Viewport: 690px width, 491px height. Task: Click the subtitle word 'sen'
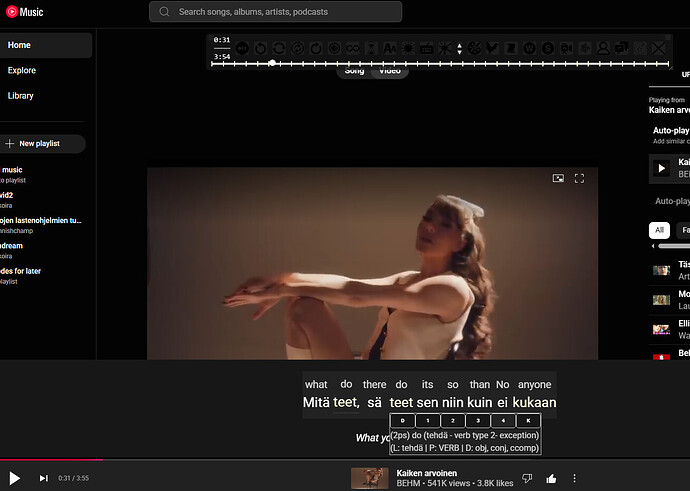point(427,402)
